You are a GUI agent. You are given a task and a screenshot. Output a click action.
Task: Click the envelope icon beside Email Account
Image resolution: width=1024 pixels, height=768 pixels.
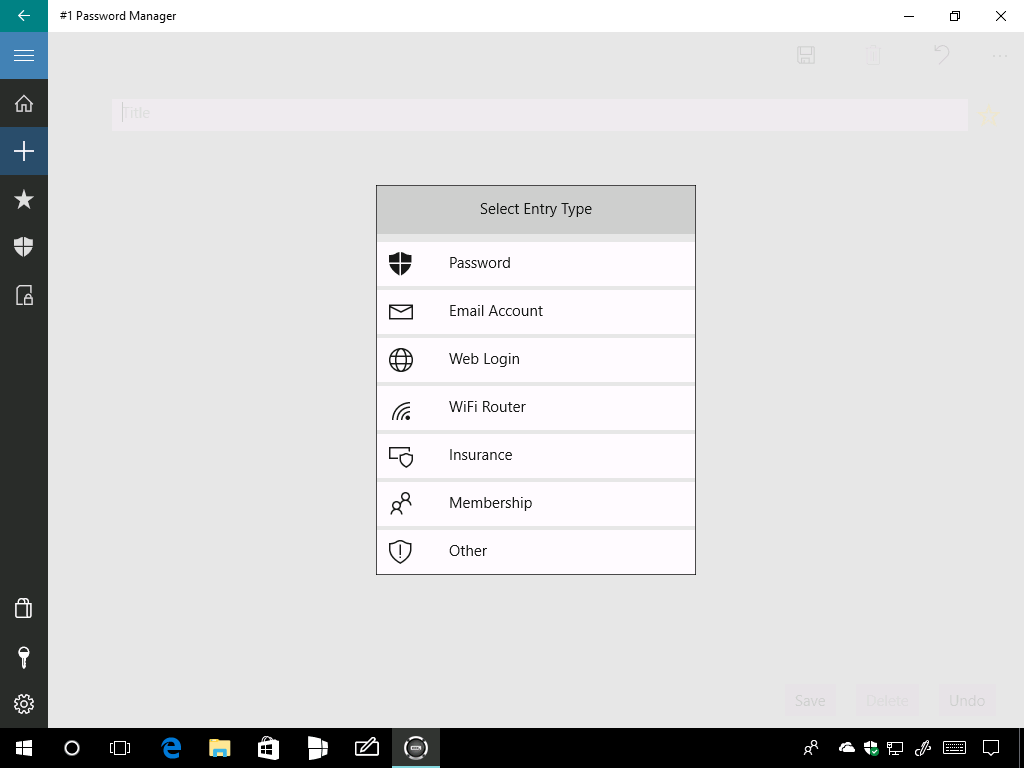click(x=400, y=312)
